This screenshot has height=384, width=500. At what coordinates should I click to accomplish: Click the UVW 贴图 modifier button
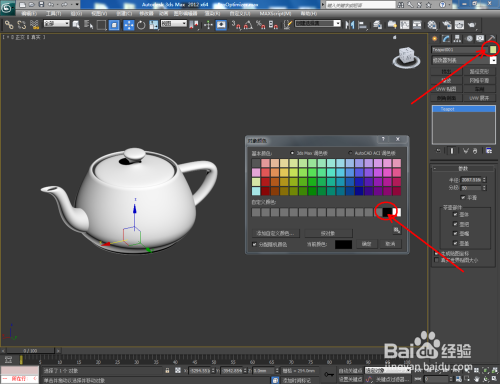pyautogui.click(x=446, y=89)
